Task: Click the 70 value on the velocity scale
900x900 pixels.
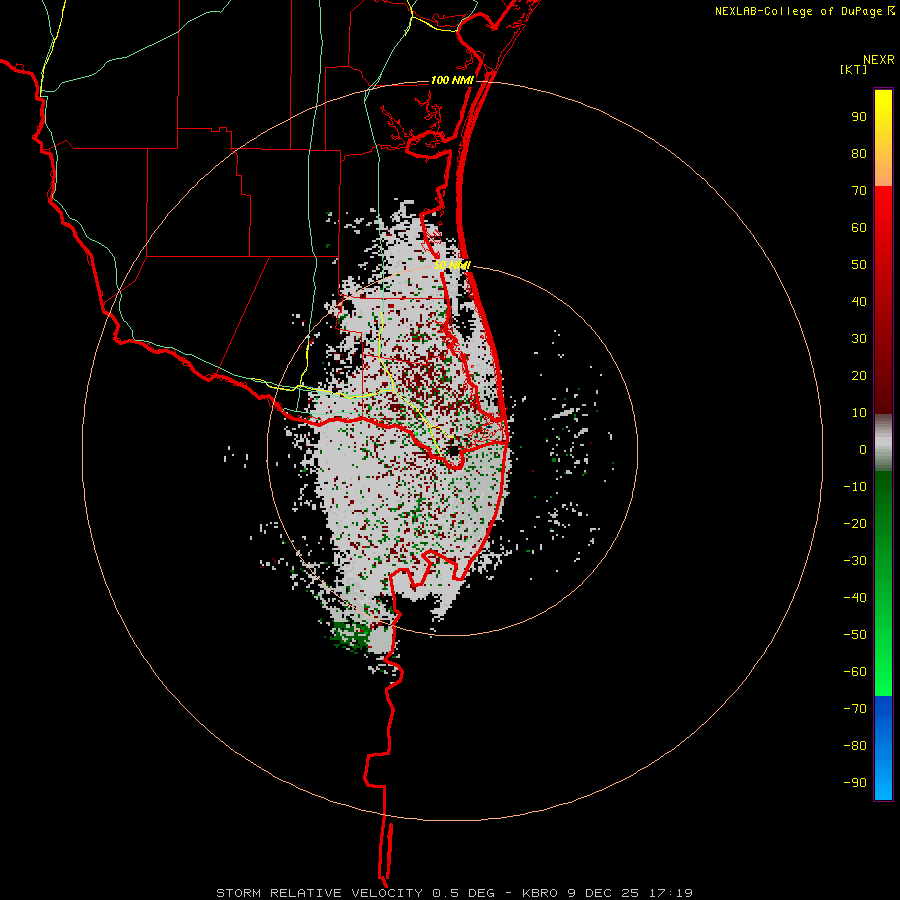Action: (x=859, y=191)
